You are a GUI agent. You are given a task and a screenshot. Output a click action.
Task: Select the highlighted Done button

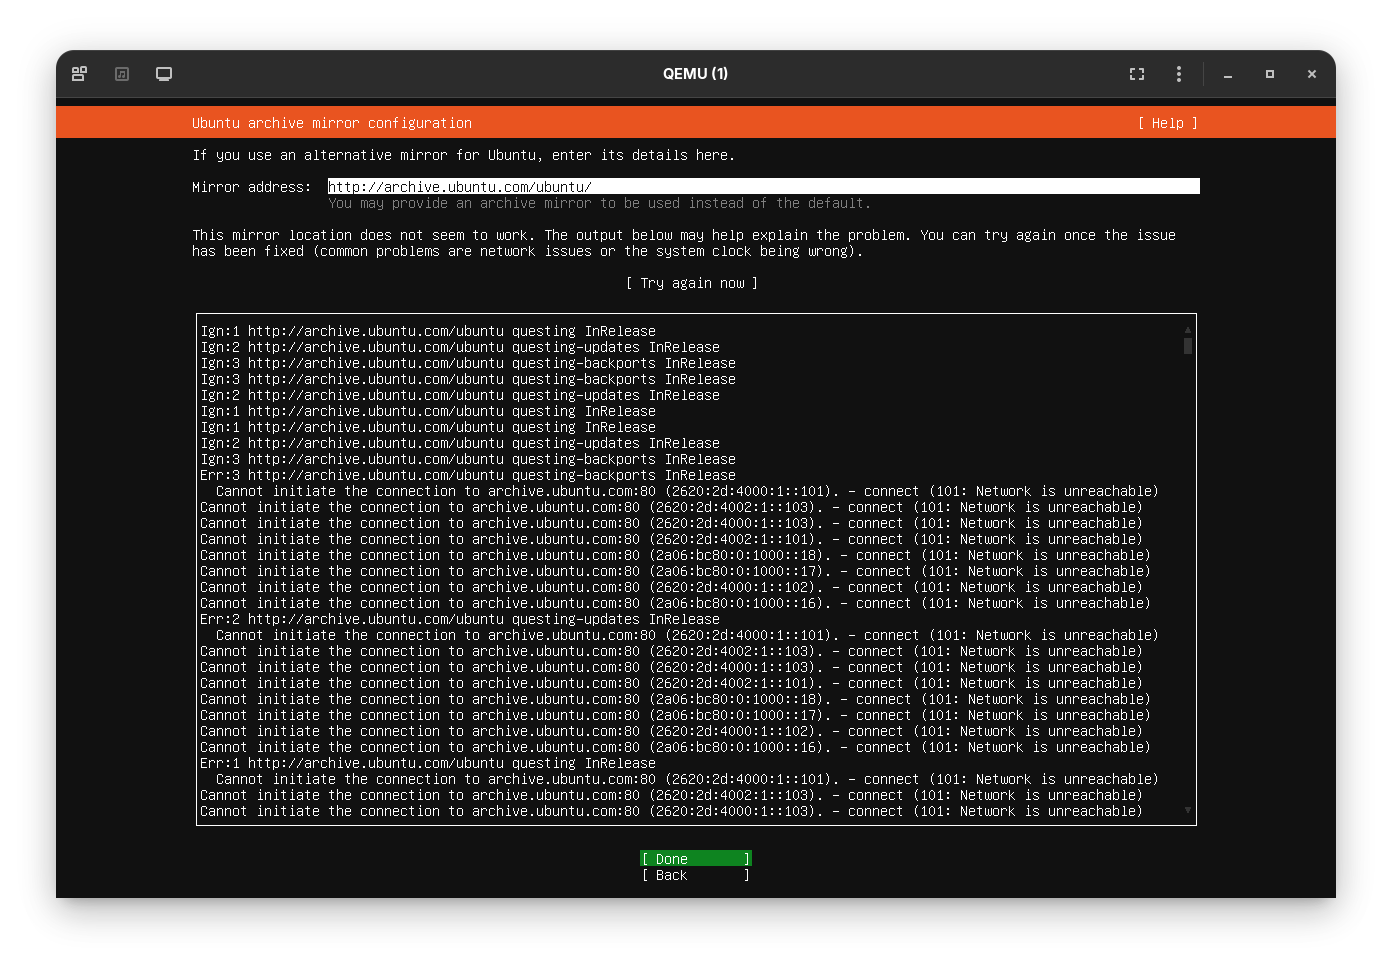(x=695, y=858)
